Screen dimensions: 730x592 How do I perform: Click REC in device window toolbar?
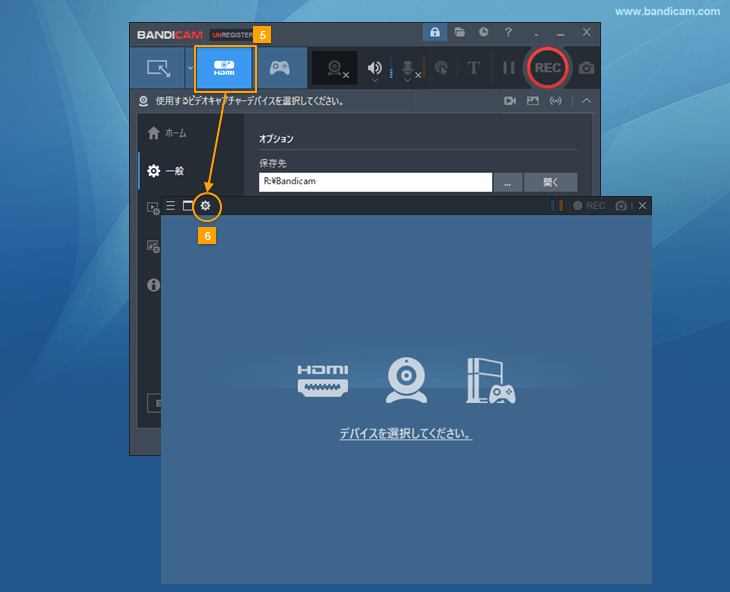coord(589,206)
